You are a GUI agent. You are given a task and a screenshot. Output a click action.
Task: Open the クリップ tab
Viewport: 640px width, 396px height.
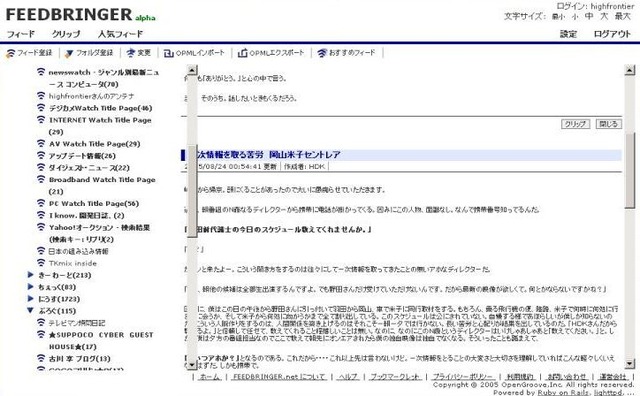[66, 34]
